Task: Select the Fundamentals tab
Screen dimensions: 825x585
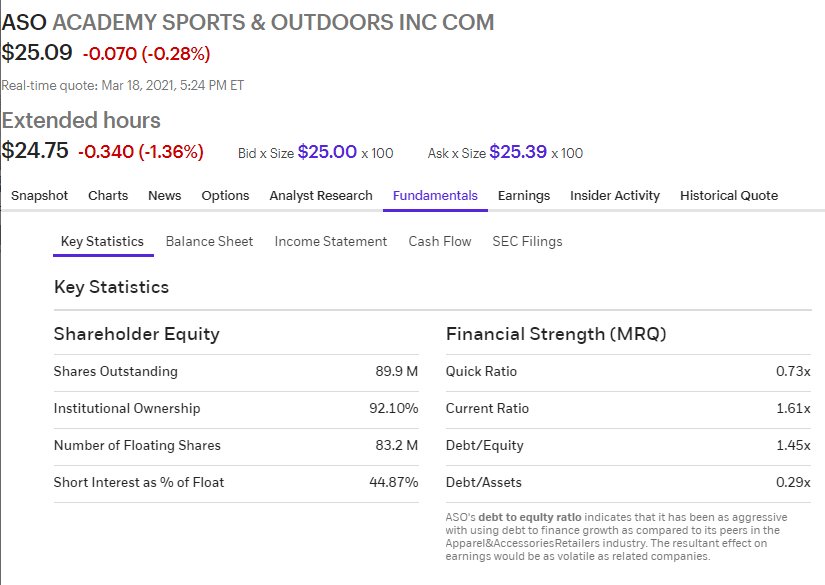Action: click(435, 196)
